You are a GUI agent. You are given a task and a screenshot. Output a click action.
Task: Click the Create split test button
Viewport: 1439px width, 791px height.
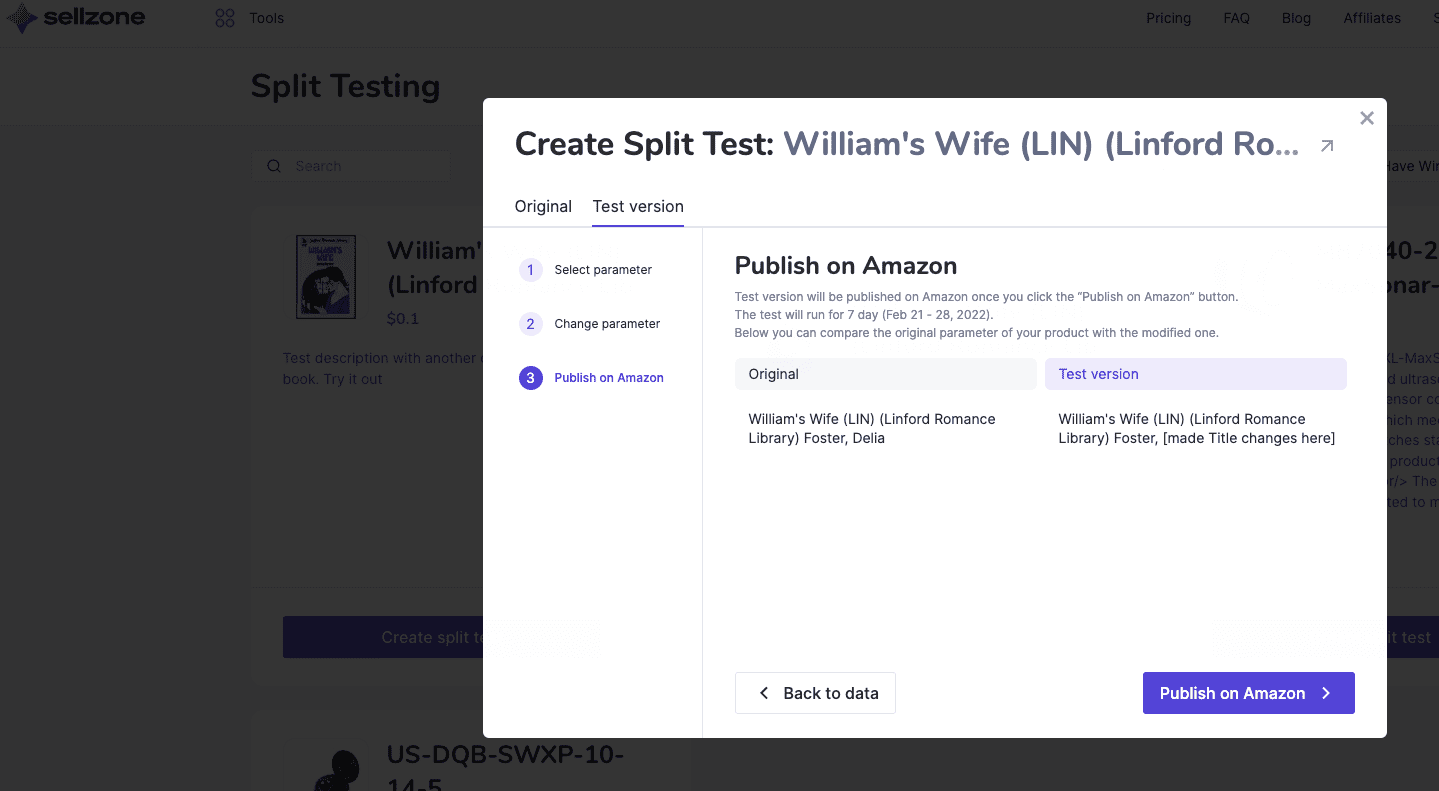[x=400, y=637]
